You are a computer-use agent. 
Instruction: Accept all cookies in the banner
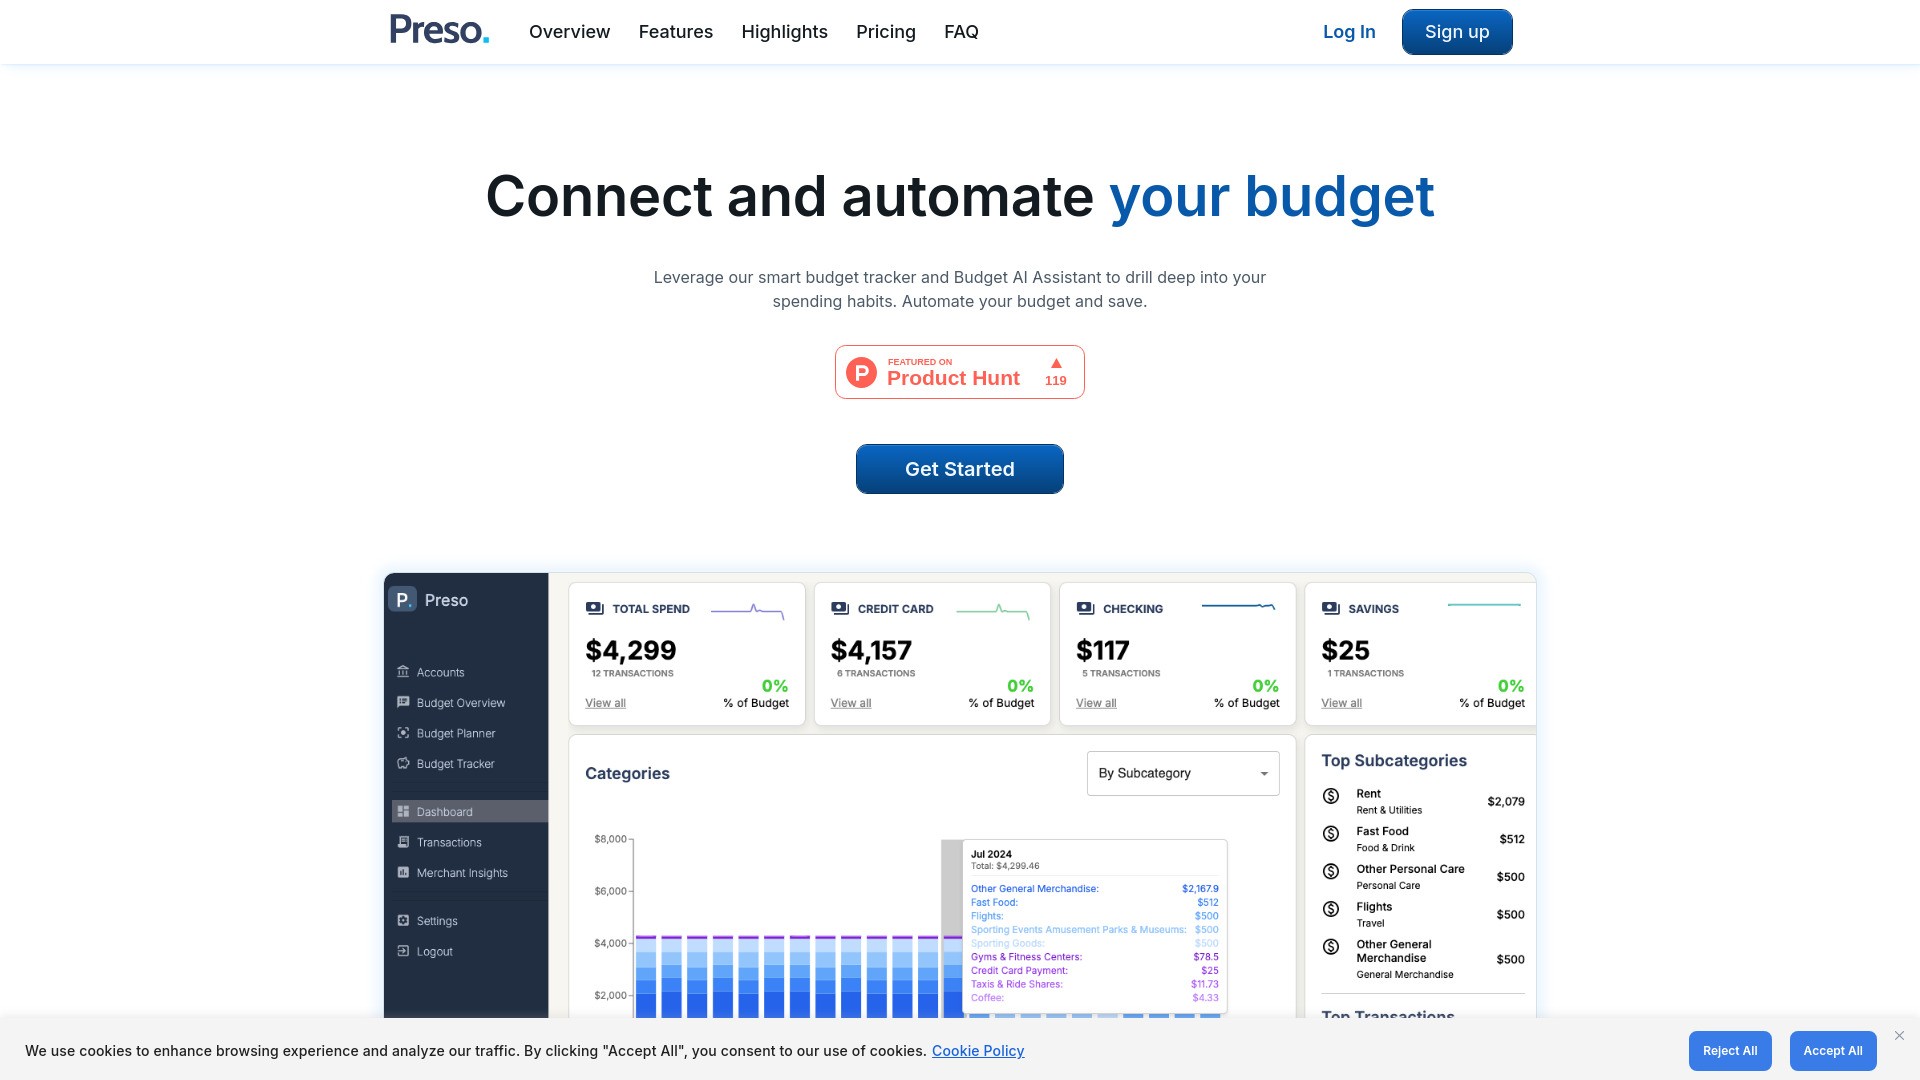pos(1832,1051)
